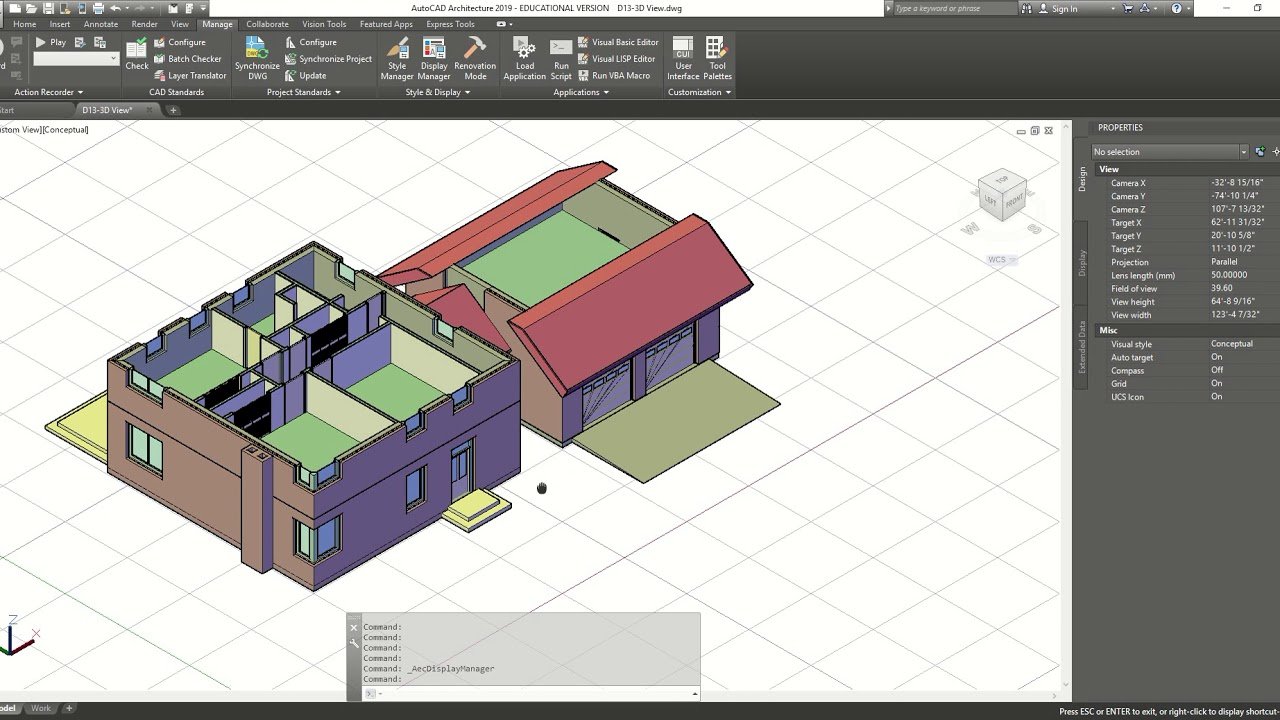1280x720 pixels.
Task: Open Batch Checker
Action: click(x=187, y=59)
